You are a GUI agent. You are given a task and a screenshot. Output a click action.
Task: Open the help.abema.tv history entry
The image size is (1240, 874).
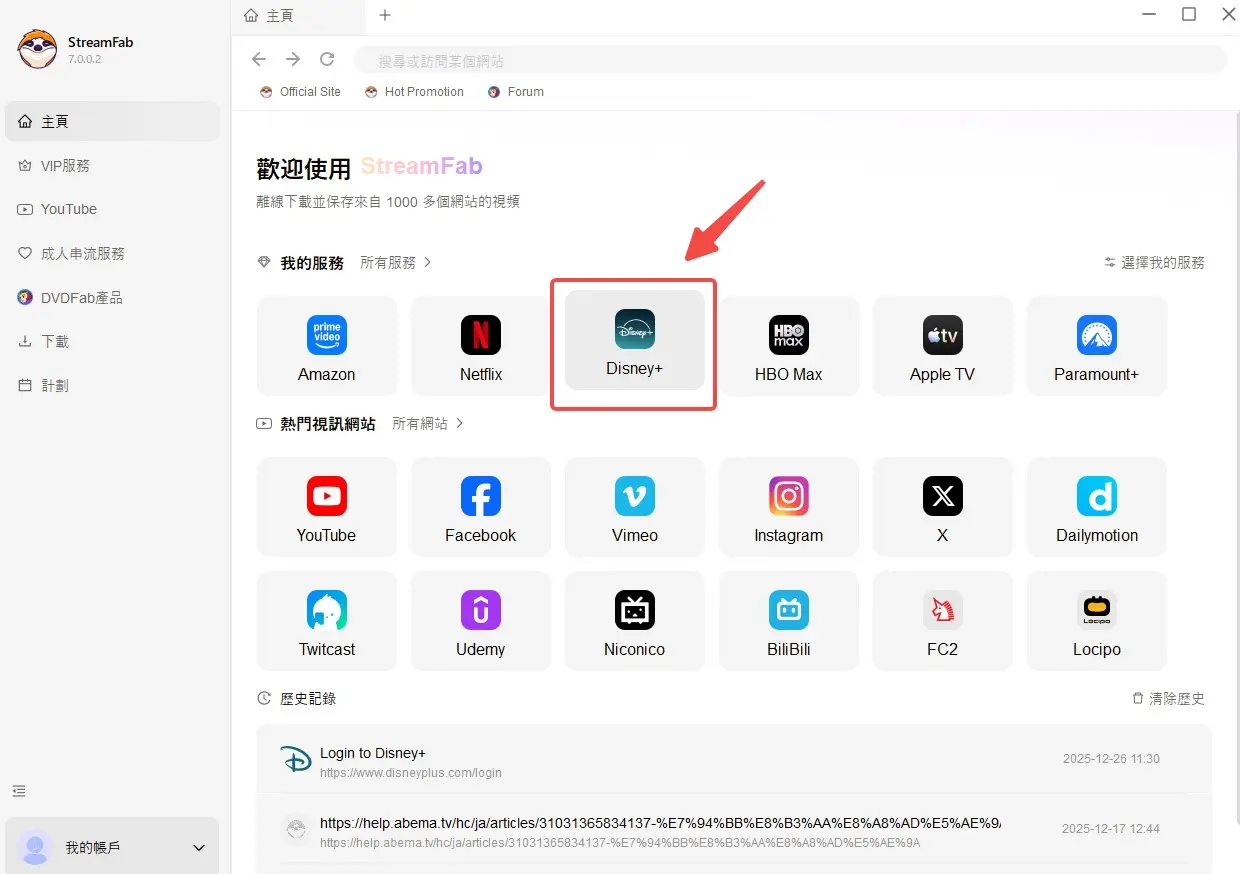[x=734, y=831]
